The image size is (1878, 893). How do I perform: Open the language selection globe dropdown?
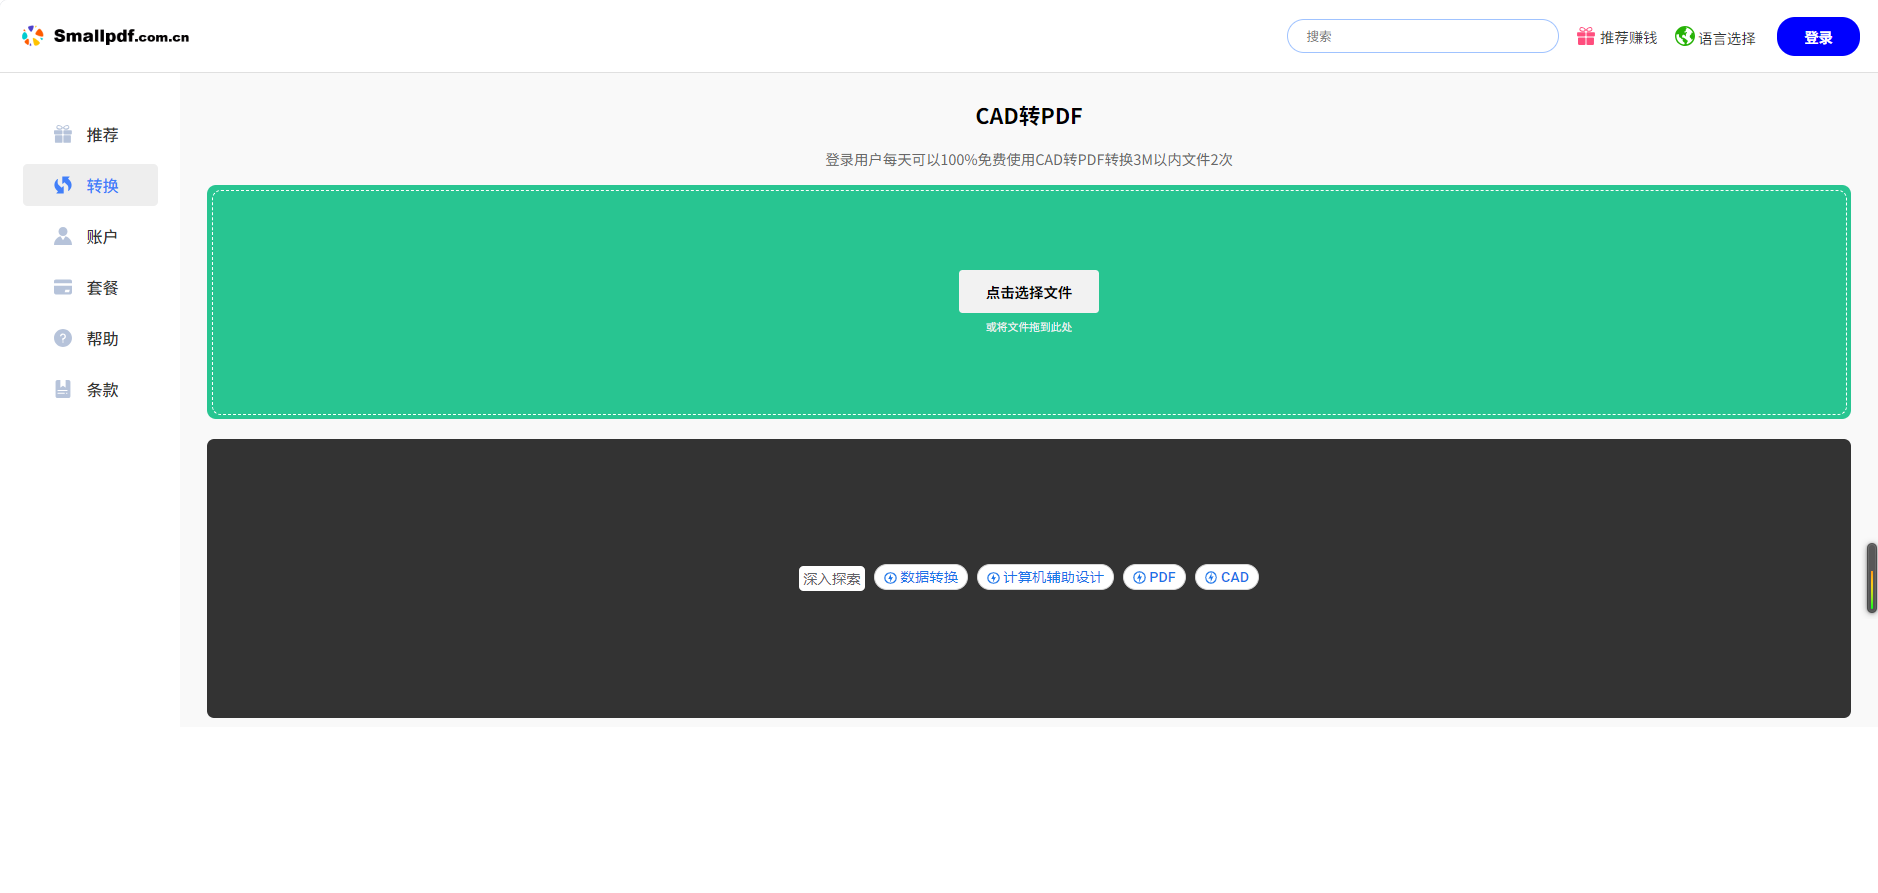click(x=1716, y=37)
